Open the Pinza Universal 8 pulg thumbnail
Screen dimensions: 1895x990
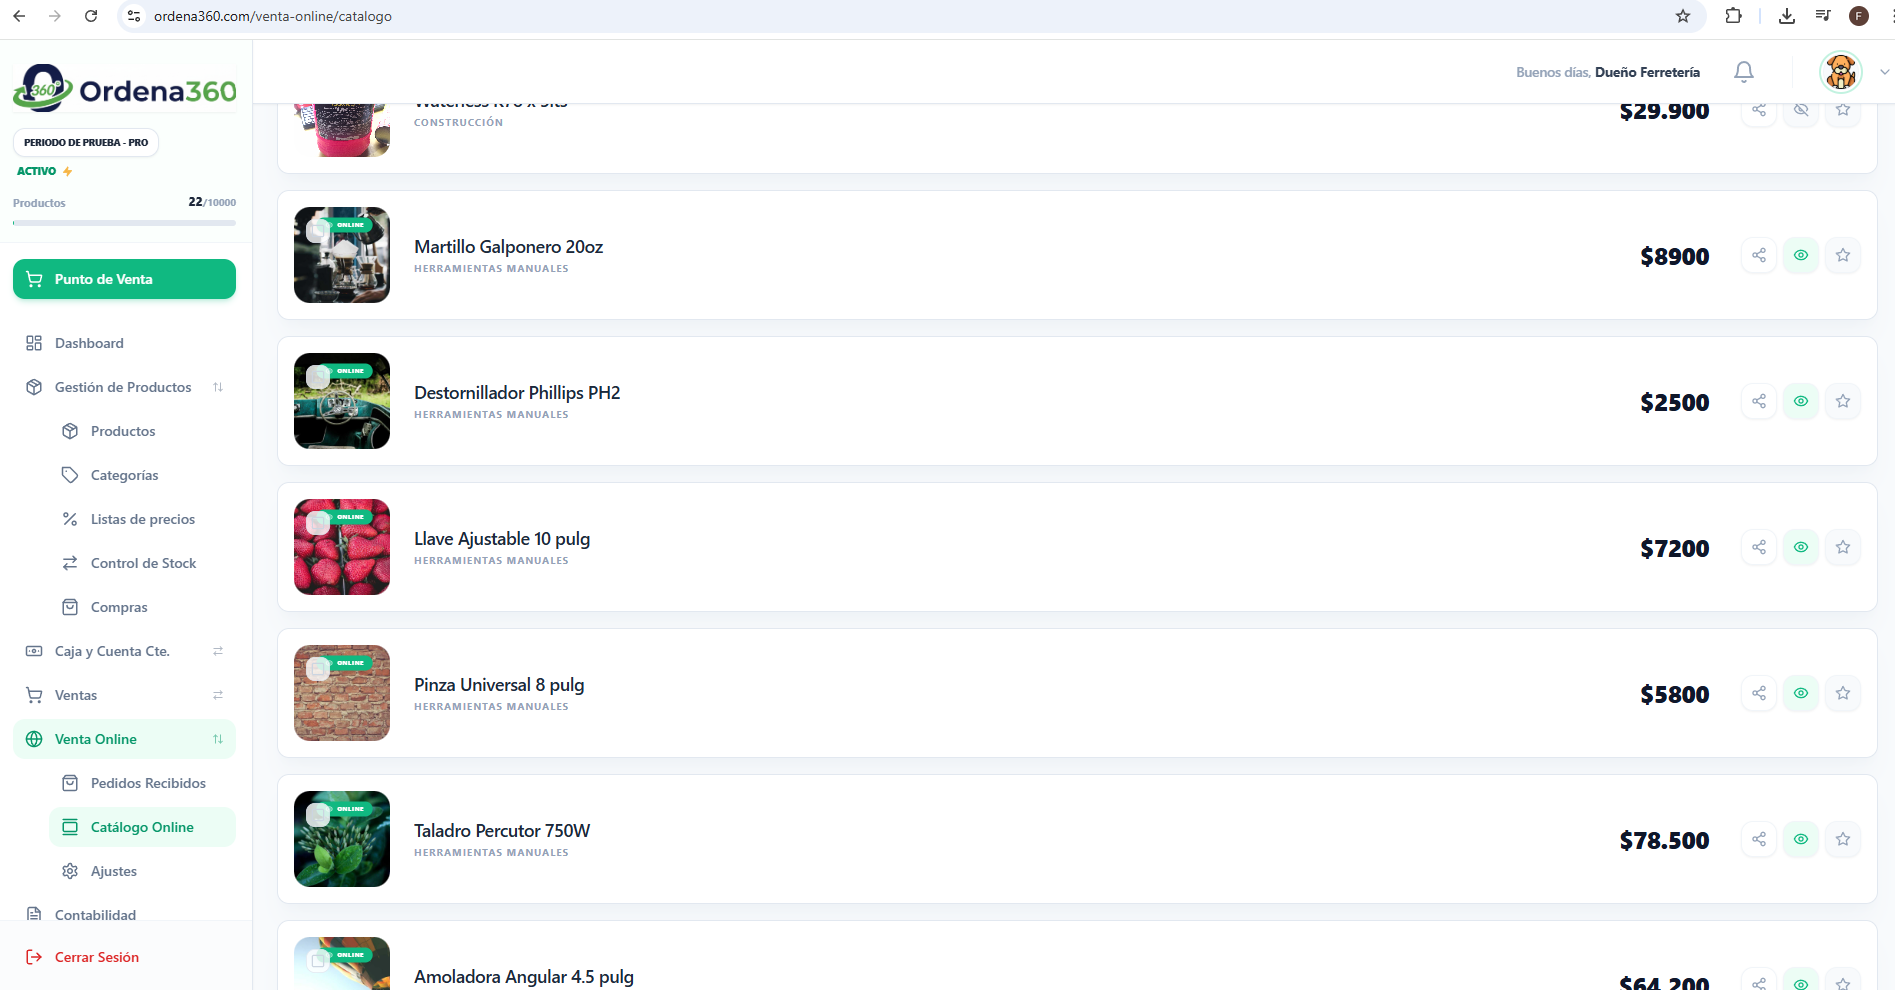pyautogui.click(x=342, y=693)
